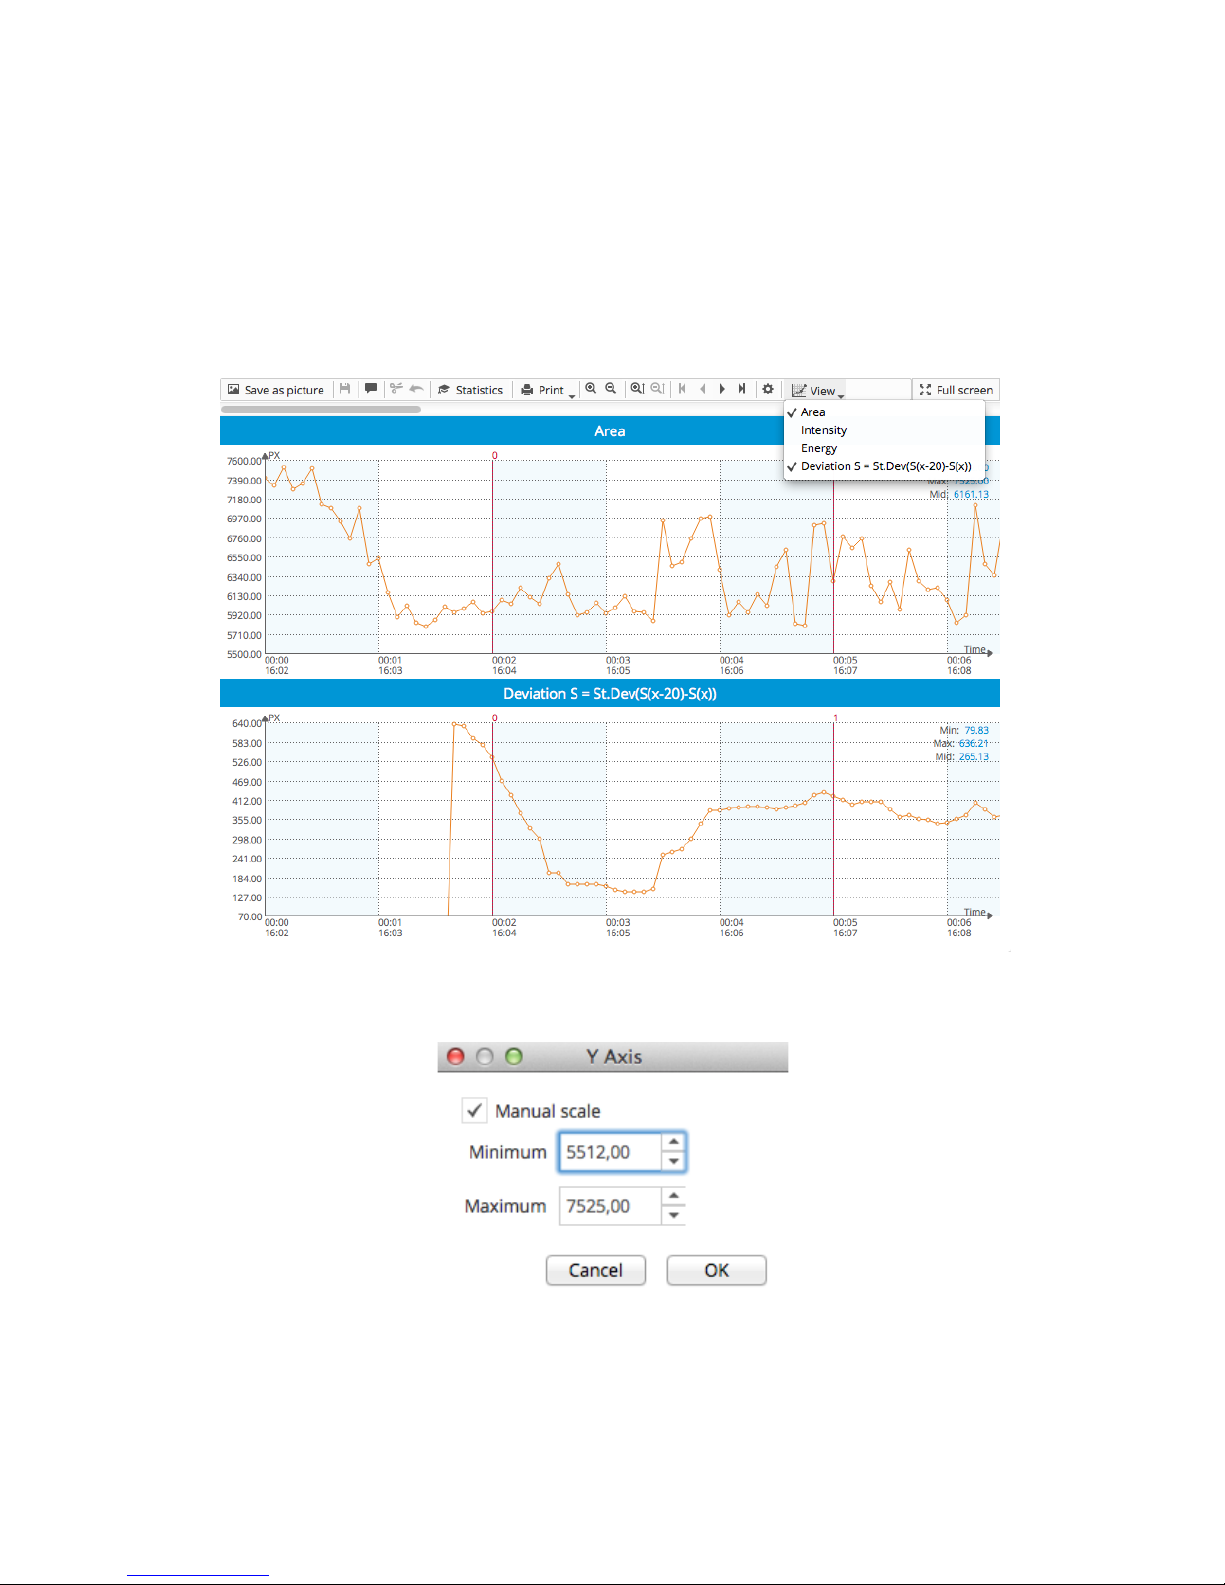Click the scissors cut icon
Viewport: 1225px width, 1585px height.
(396, 389)
